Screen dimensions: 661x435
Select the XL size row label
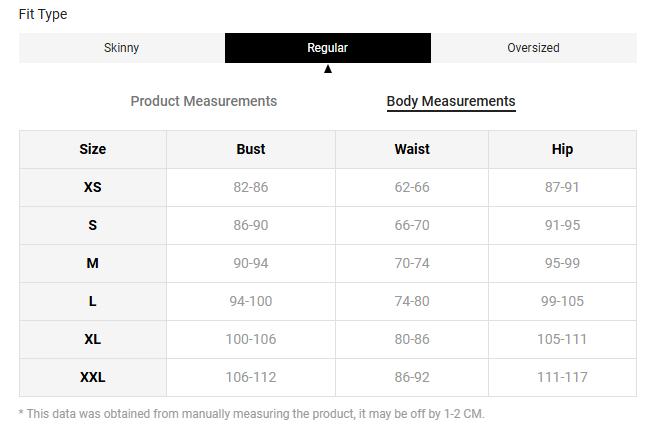point(93,339)
